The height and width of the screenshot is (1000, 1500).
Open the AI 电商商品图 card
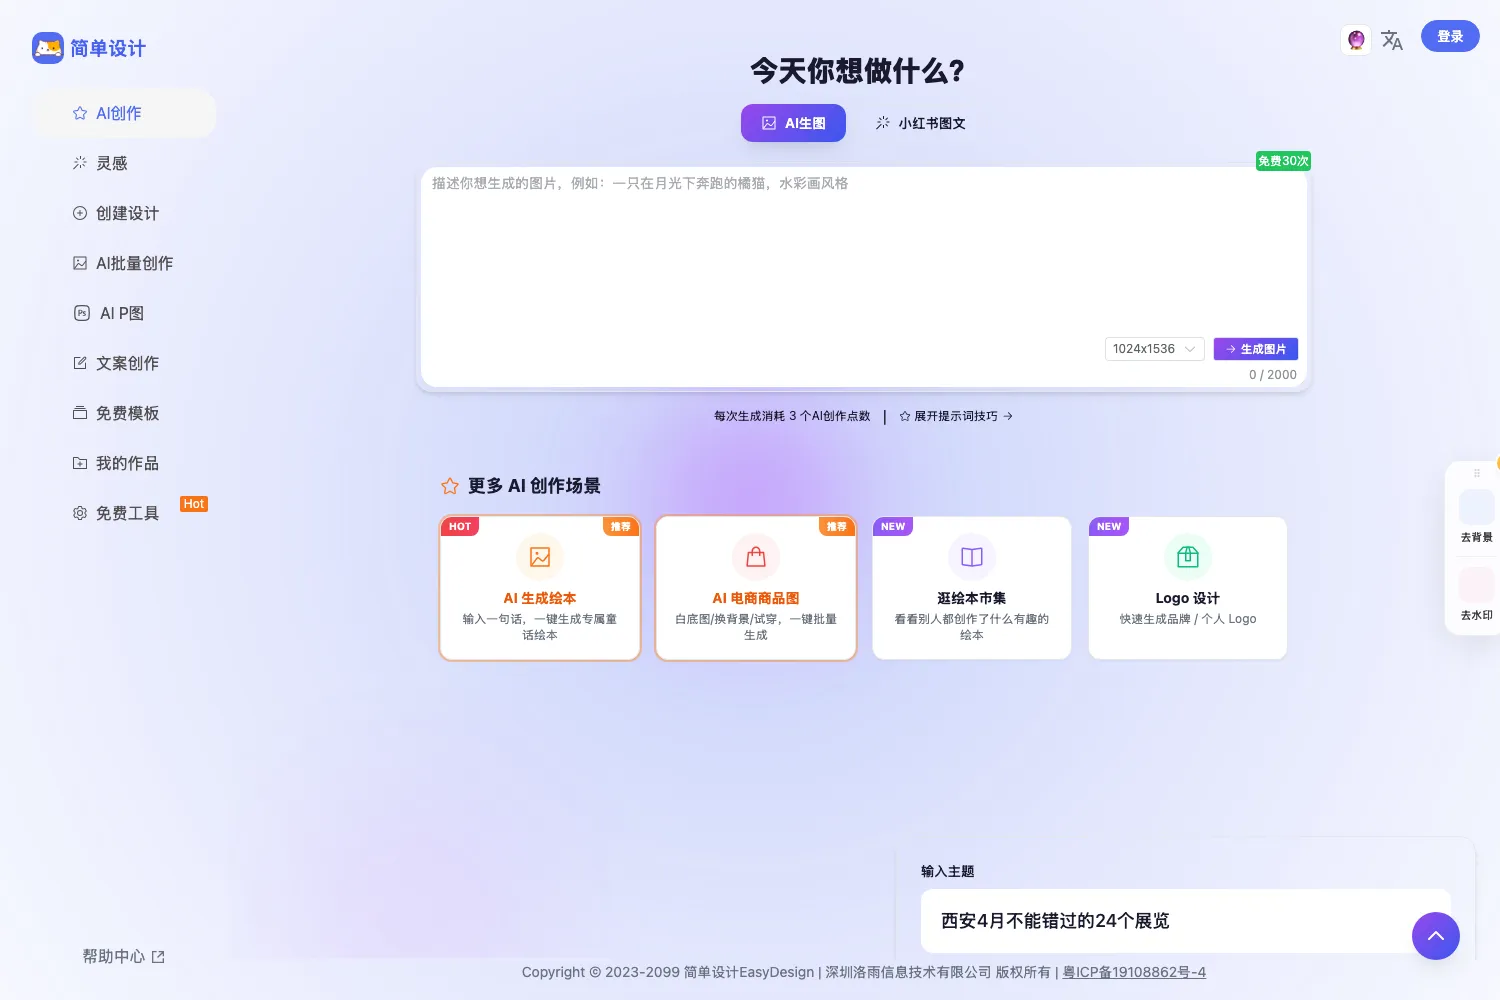[756, 588]
